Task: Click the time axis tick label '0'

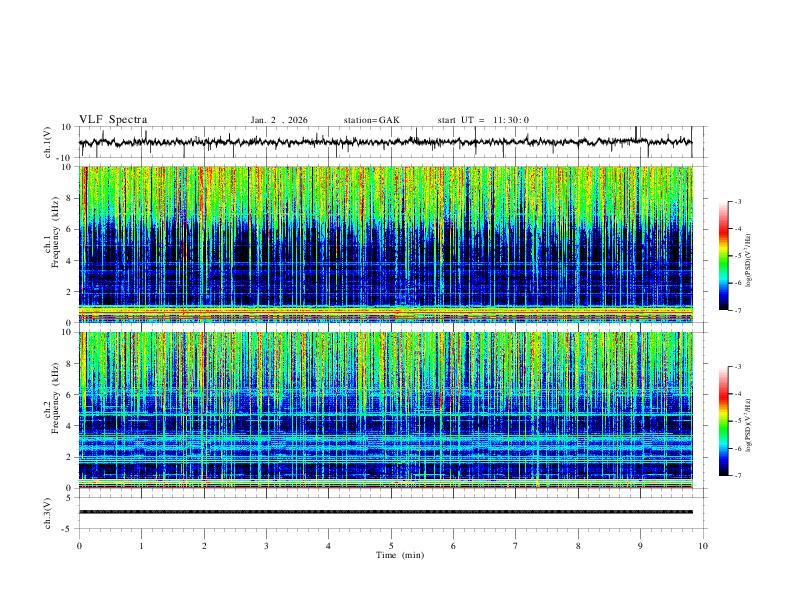Action: tap(79, 546)
